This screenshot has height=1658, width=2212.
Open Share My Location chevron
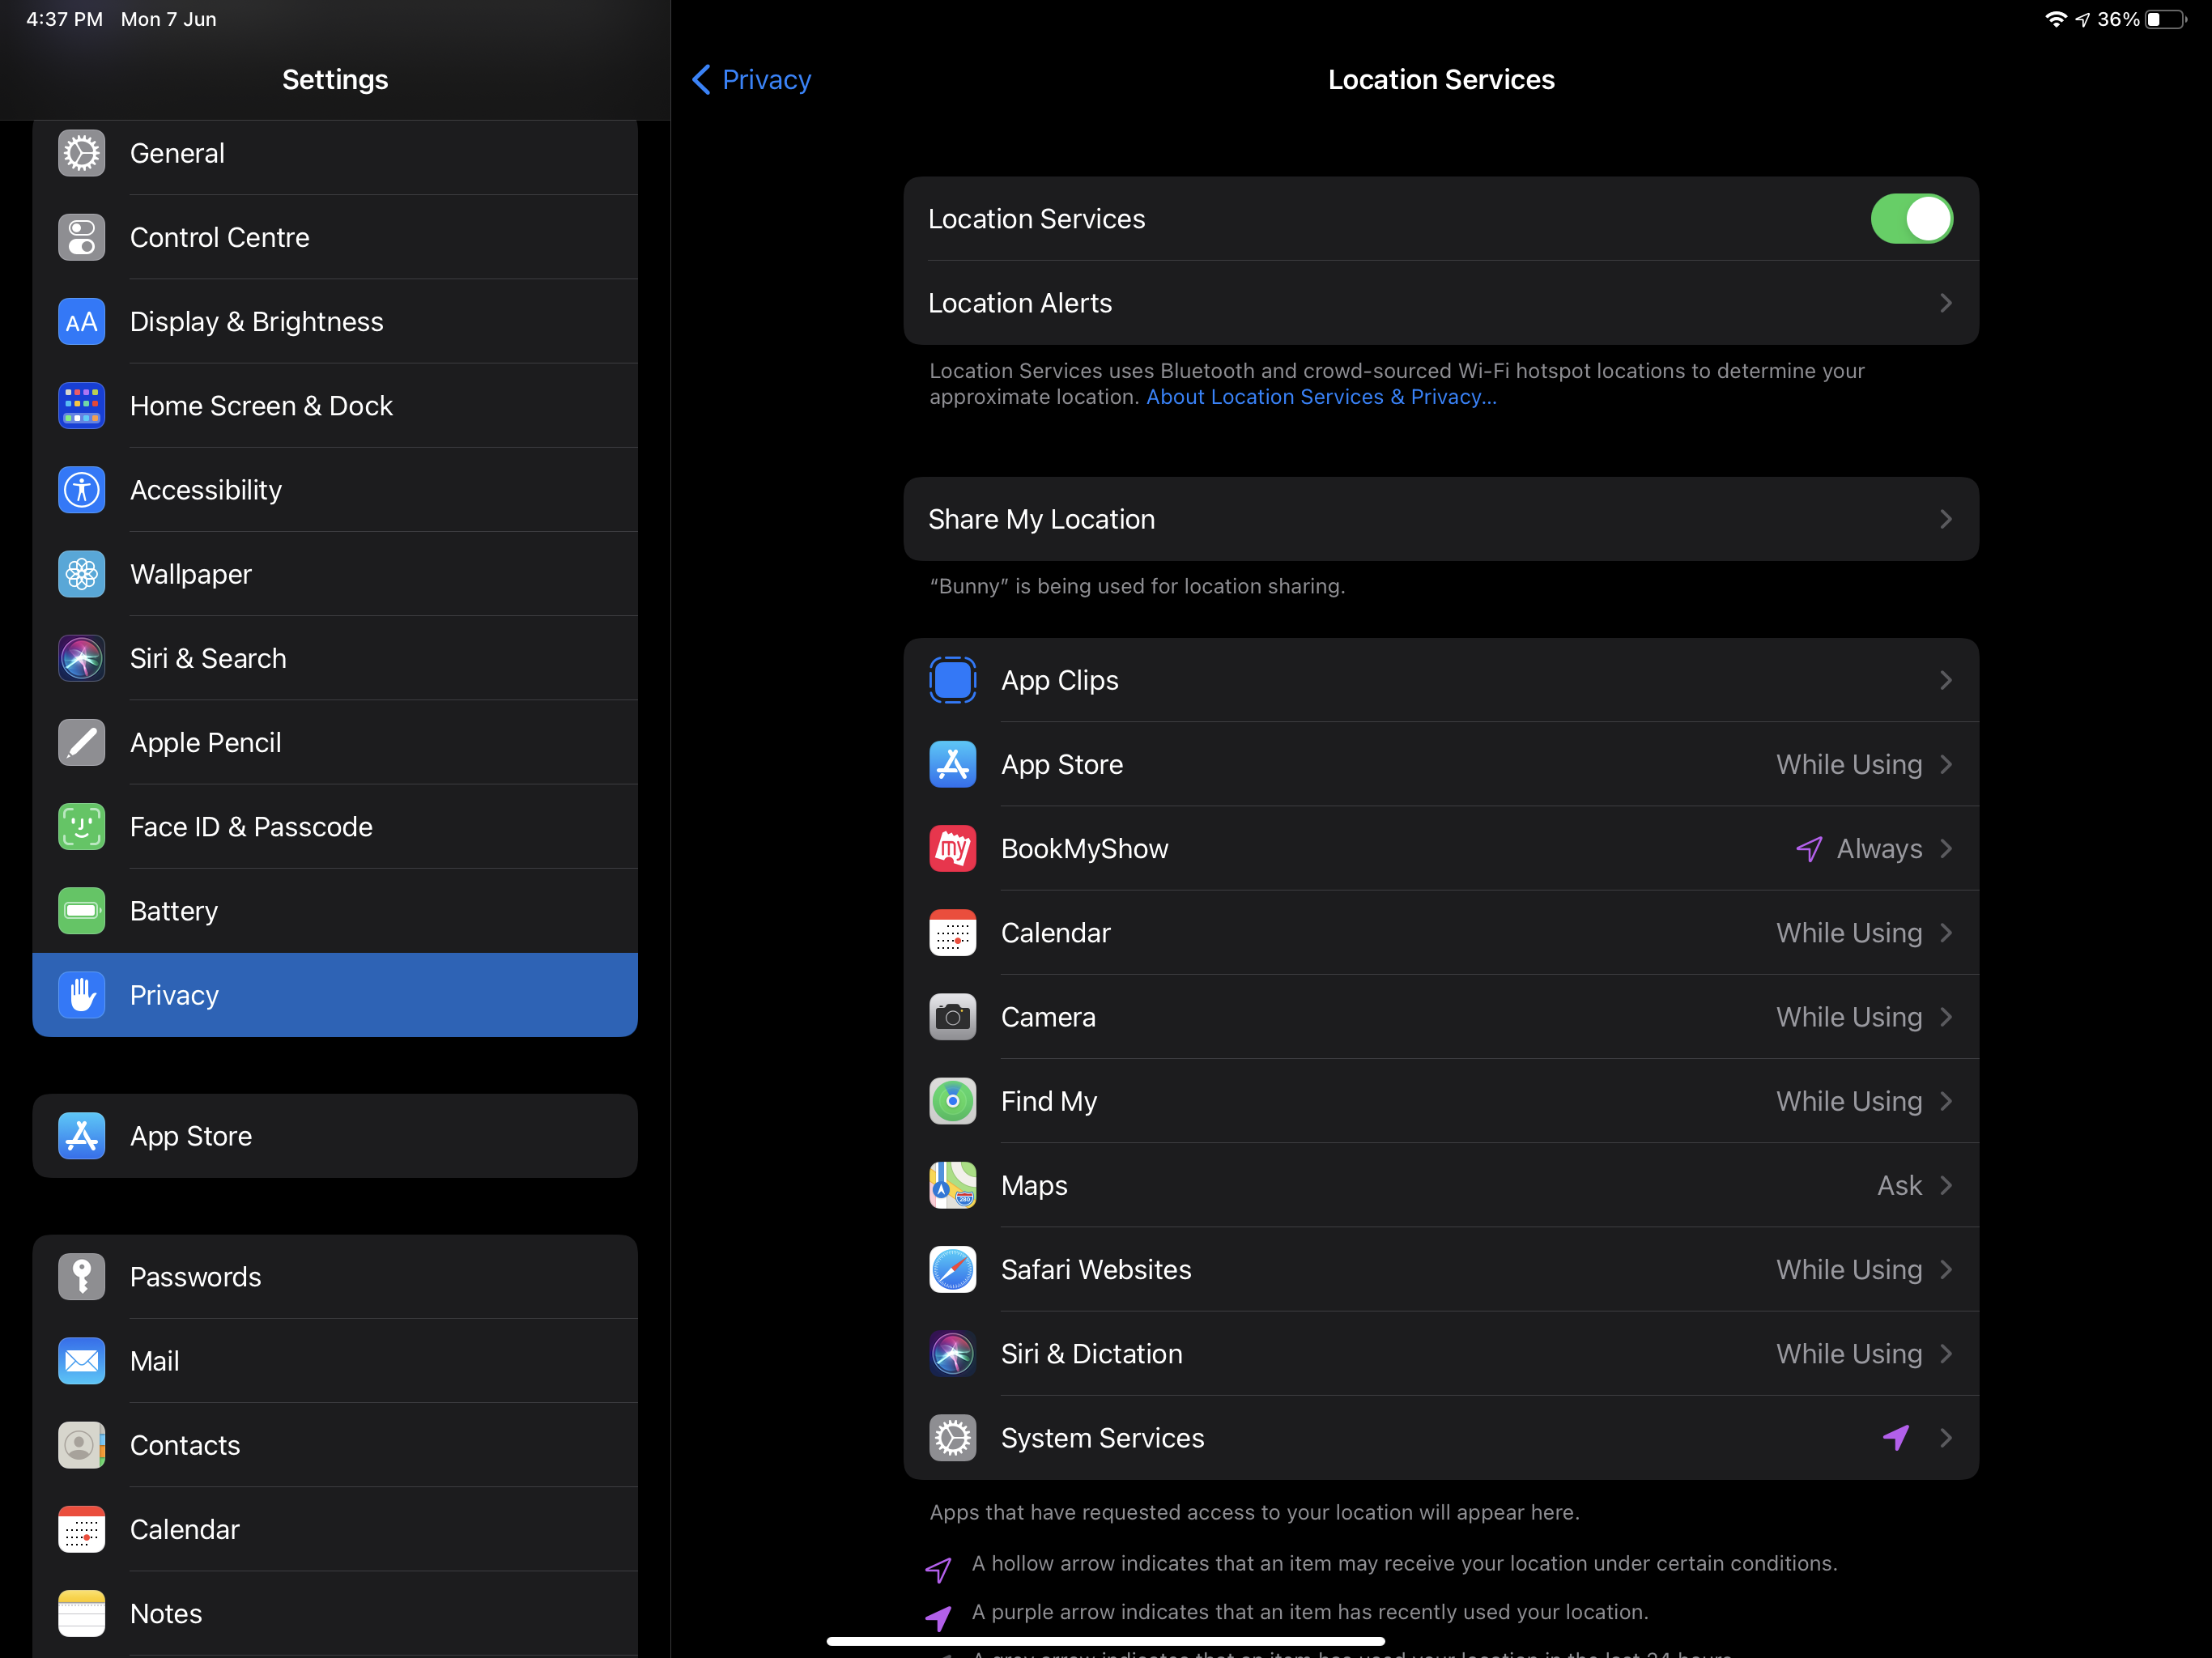[x=1945, y=519]
